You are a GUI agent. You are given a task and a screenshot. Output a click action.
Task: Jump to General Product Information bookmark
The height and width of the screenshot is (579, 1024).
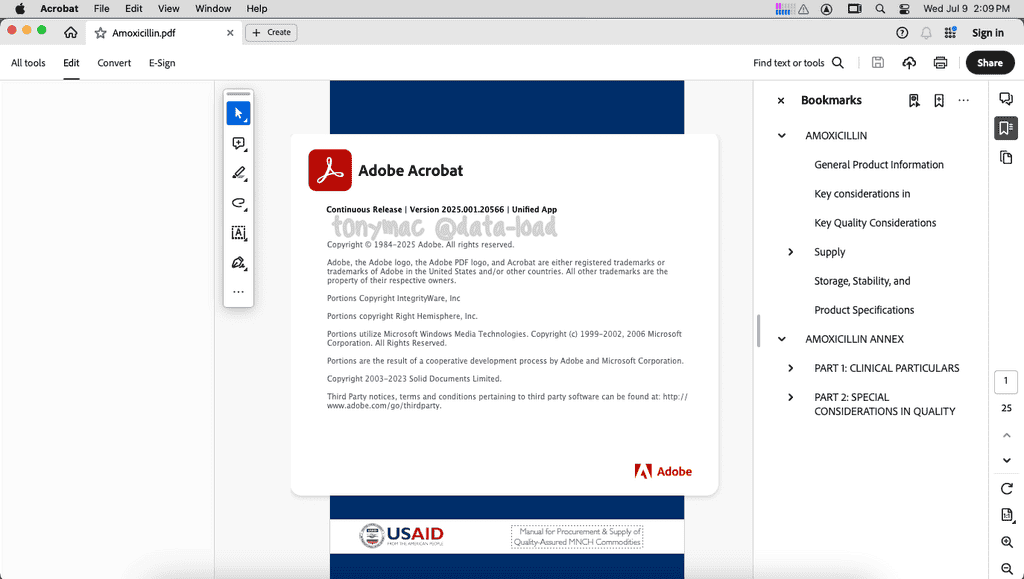tap(878, 164)
